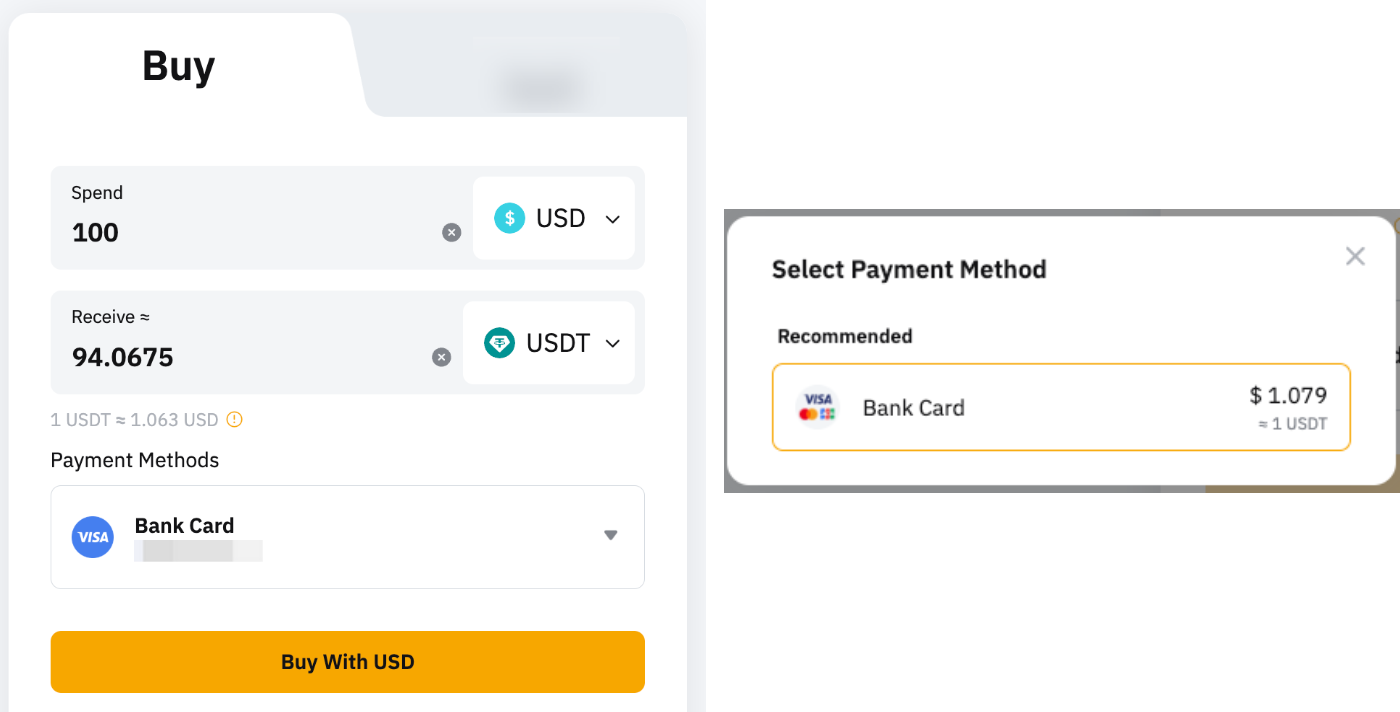Open the USD currency dropdown chevron

coord(613,219)
